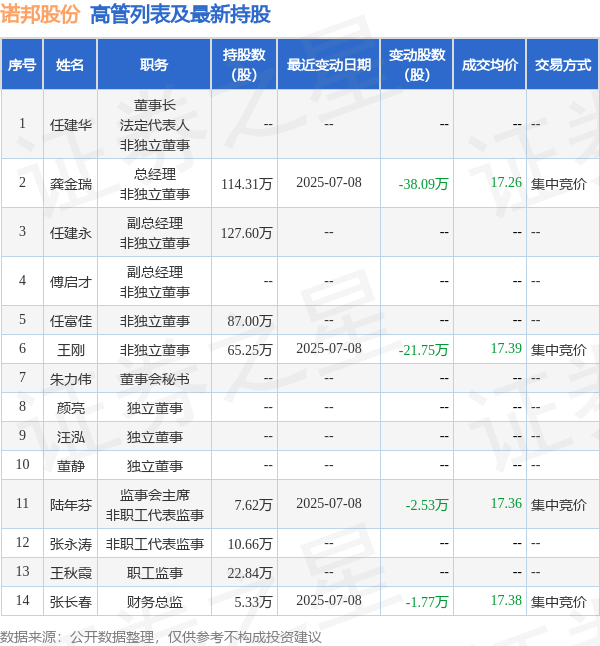Screen dimensions: 600x646
Task: Click the holding value 22.84万
Action: [250, 573]
